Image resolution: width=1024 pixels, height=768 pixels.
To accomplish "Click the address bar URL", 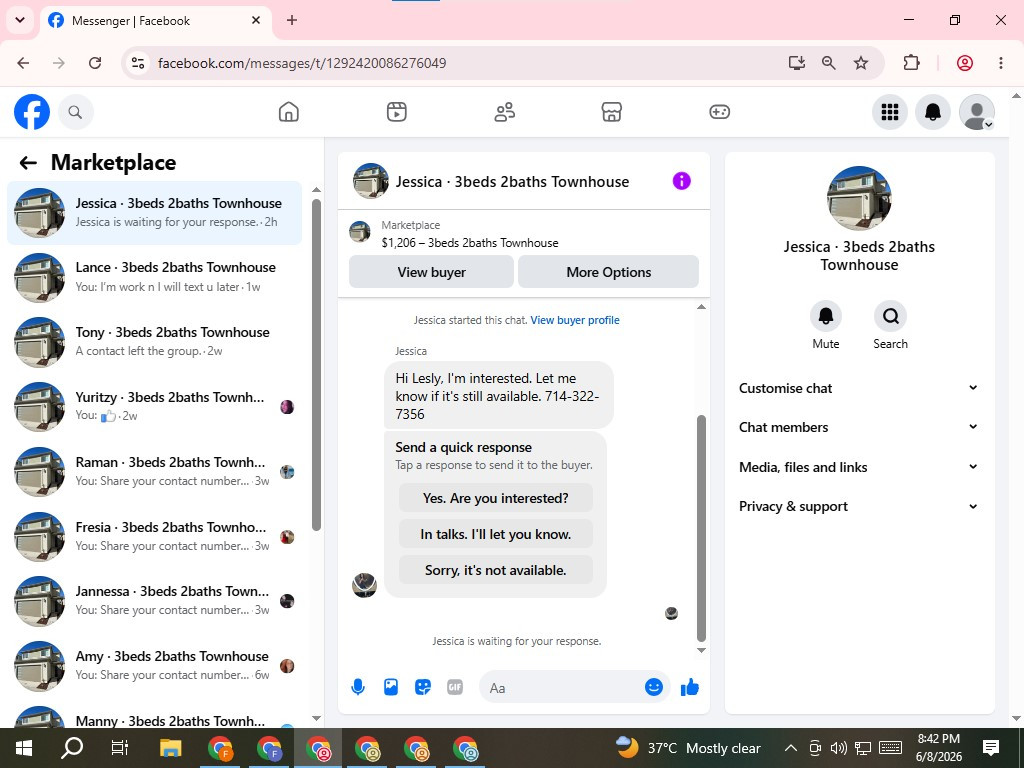I will pos(302,63).
